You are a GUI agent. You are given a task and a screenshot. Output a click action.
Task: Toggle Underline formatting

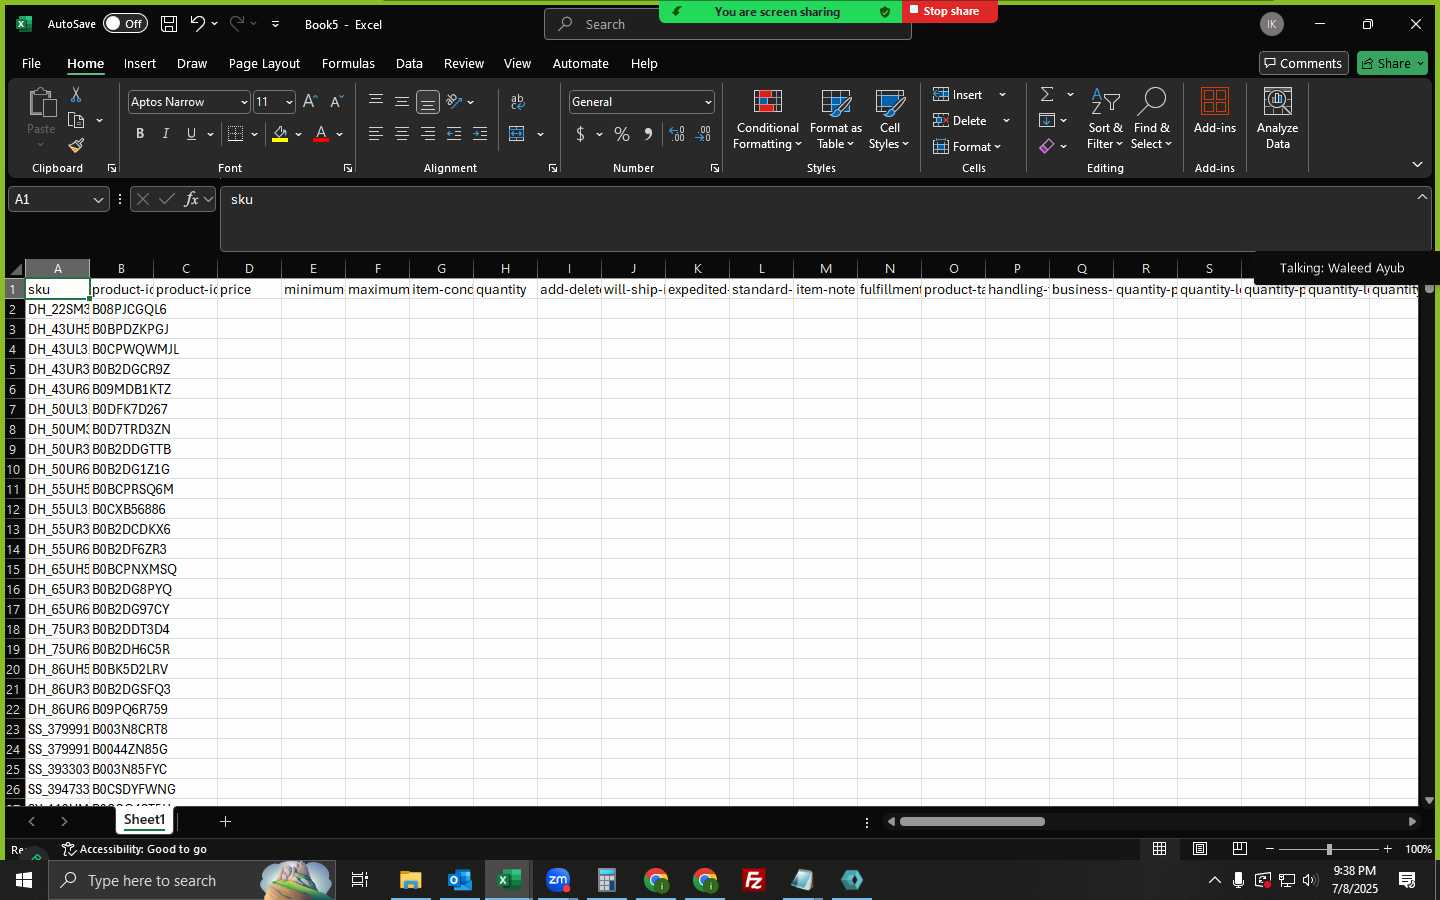(191, 134)
